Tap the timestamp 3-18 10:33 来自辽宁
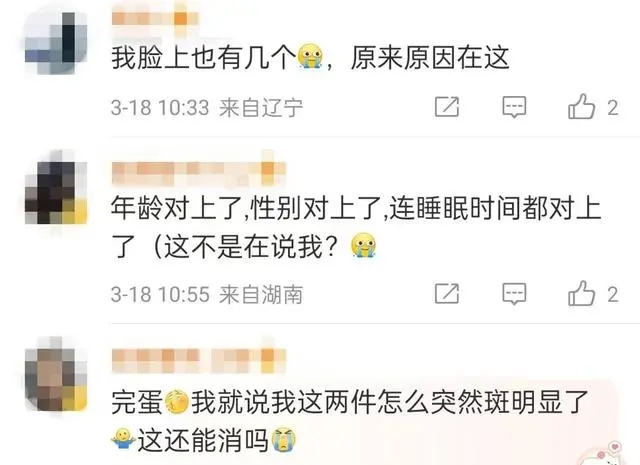The width and height of the screenshot is (640, 465). tap(207, 108)
